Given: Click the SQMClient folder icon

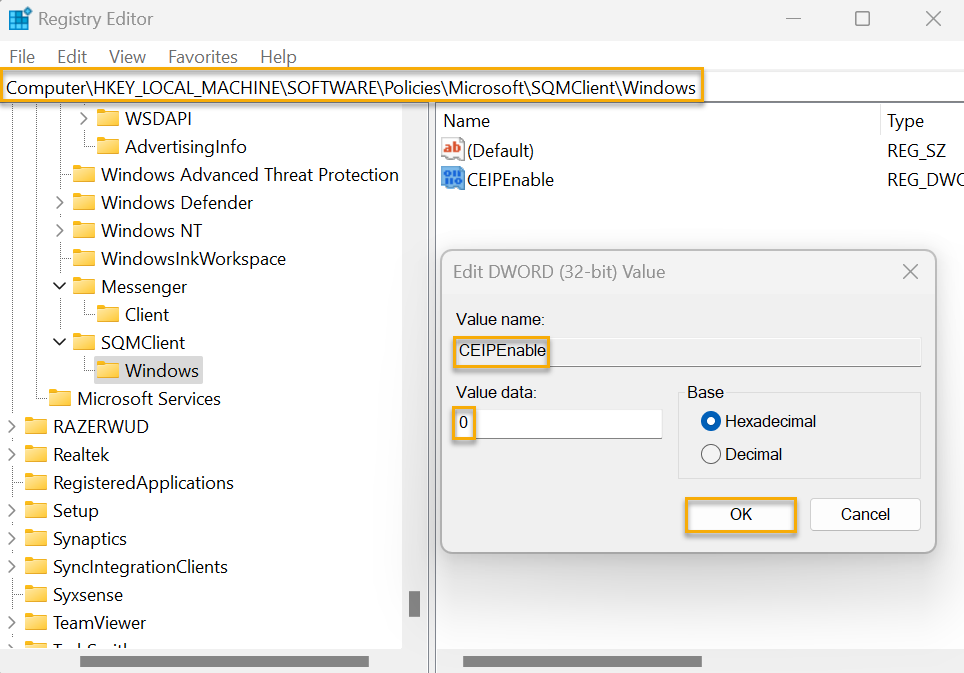Looking at the screenshot, I should [x=86, y=342].
